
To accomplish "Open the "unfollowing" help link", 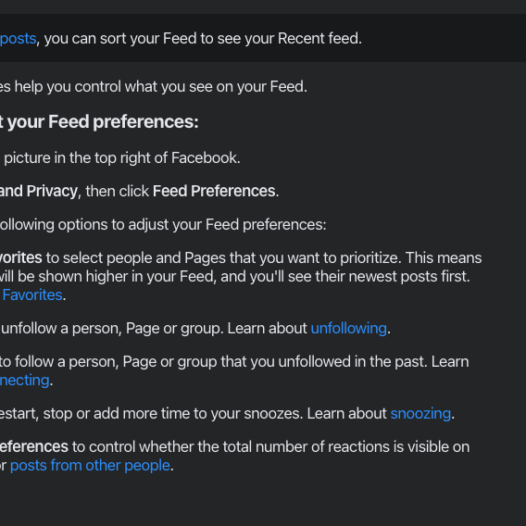I will coord(349,328).
